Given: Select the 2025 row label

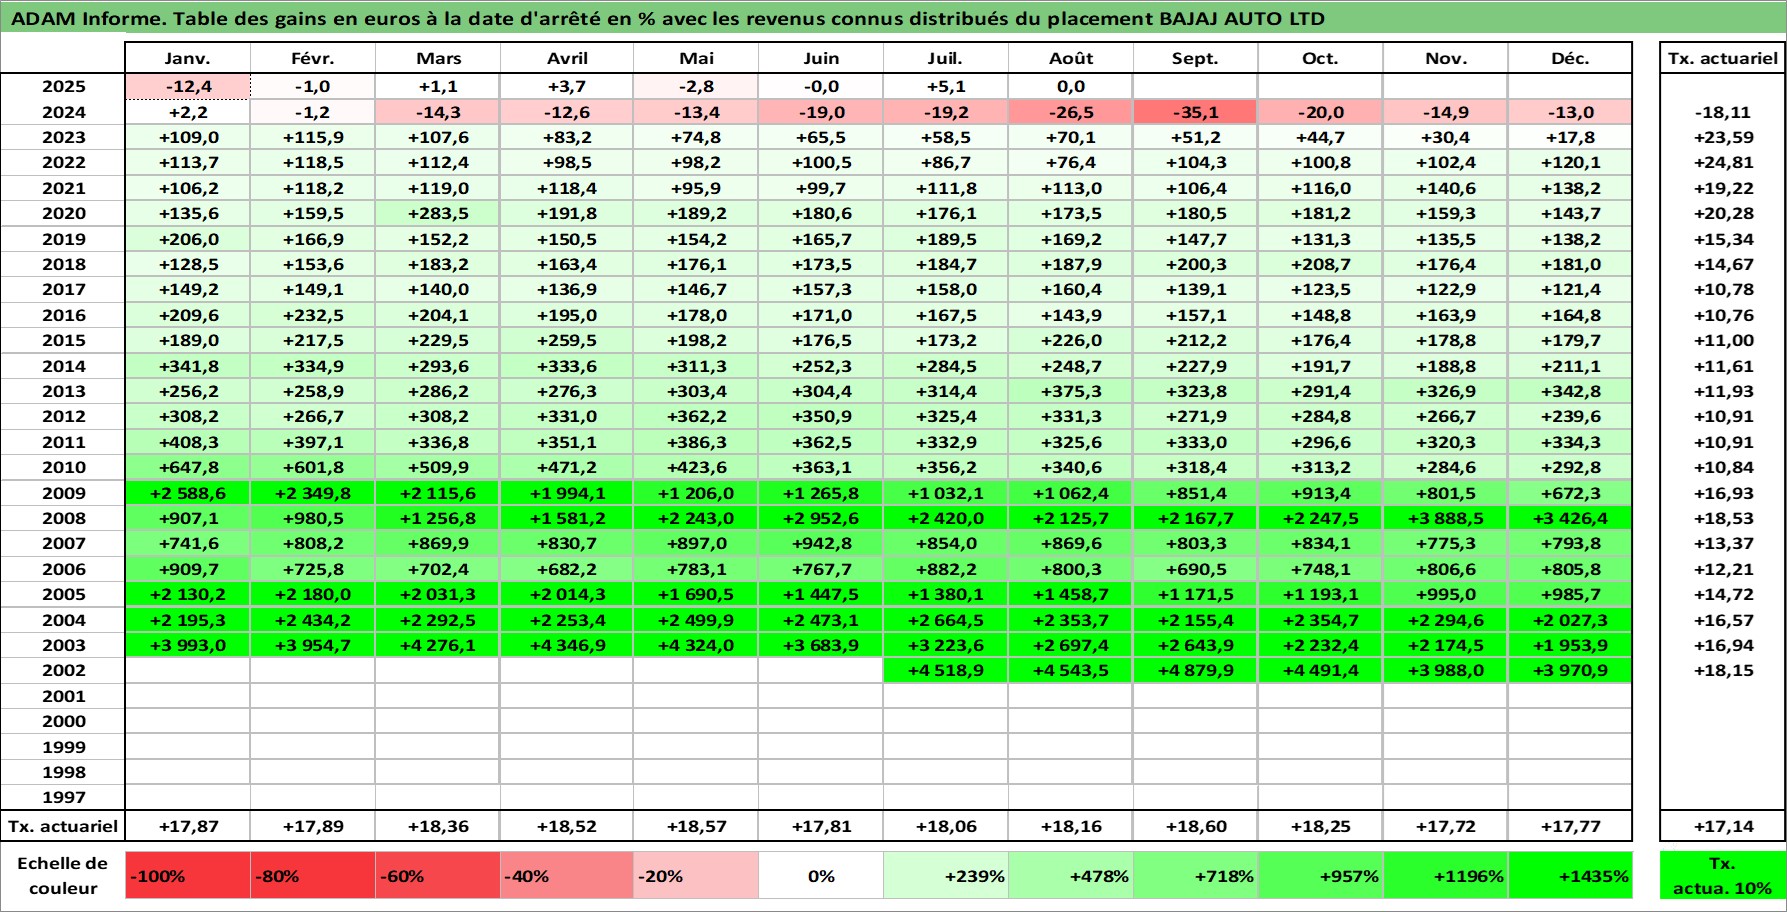Looking at the screenshot, I should click(63, 87).
